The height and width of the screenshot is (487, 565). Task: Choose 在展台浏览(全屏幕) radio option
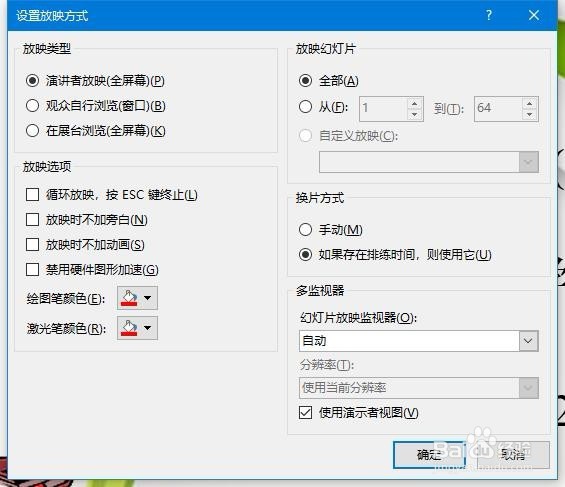[x=32, y=130]
